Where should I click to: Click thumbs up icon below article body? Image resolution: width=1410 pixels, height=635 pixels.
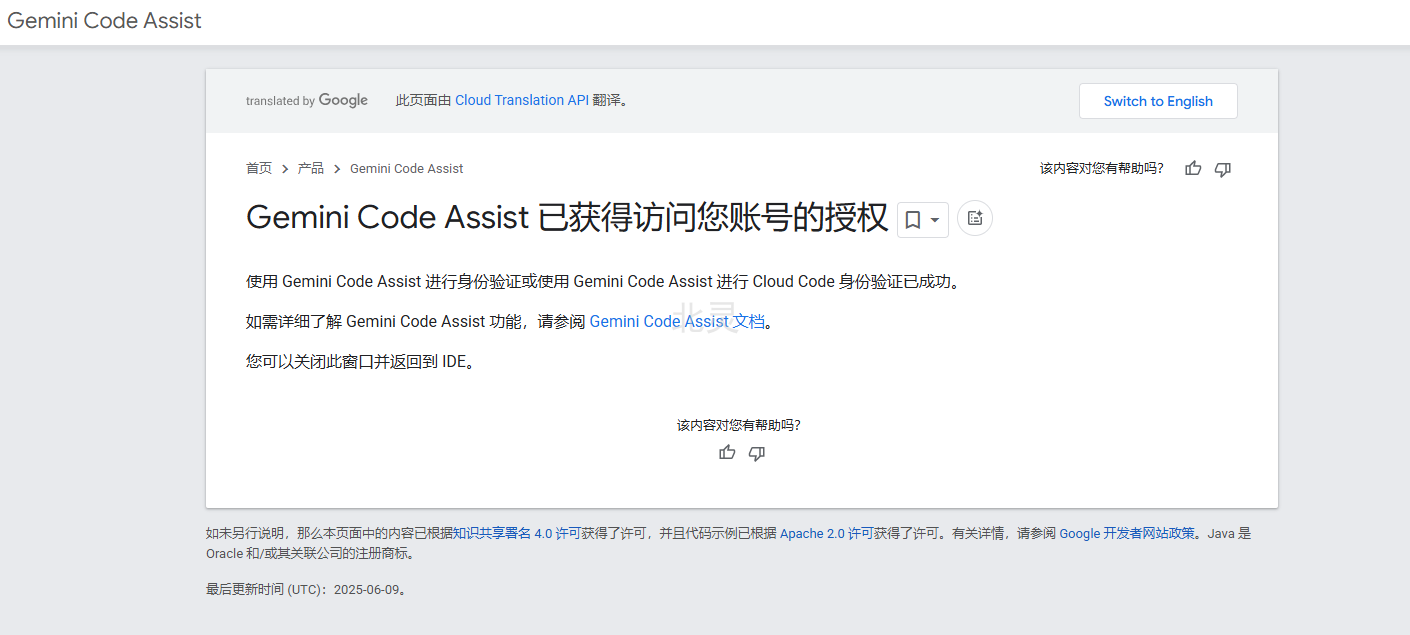pyautogui.click(x=727, y=453)
